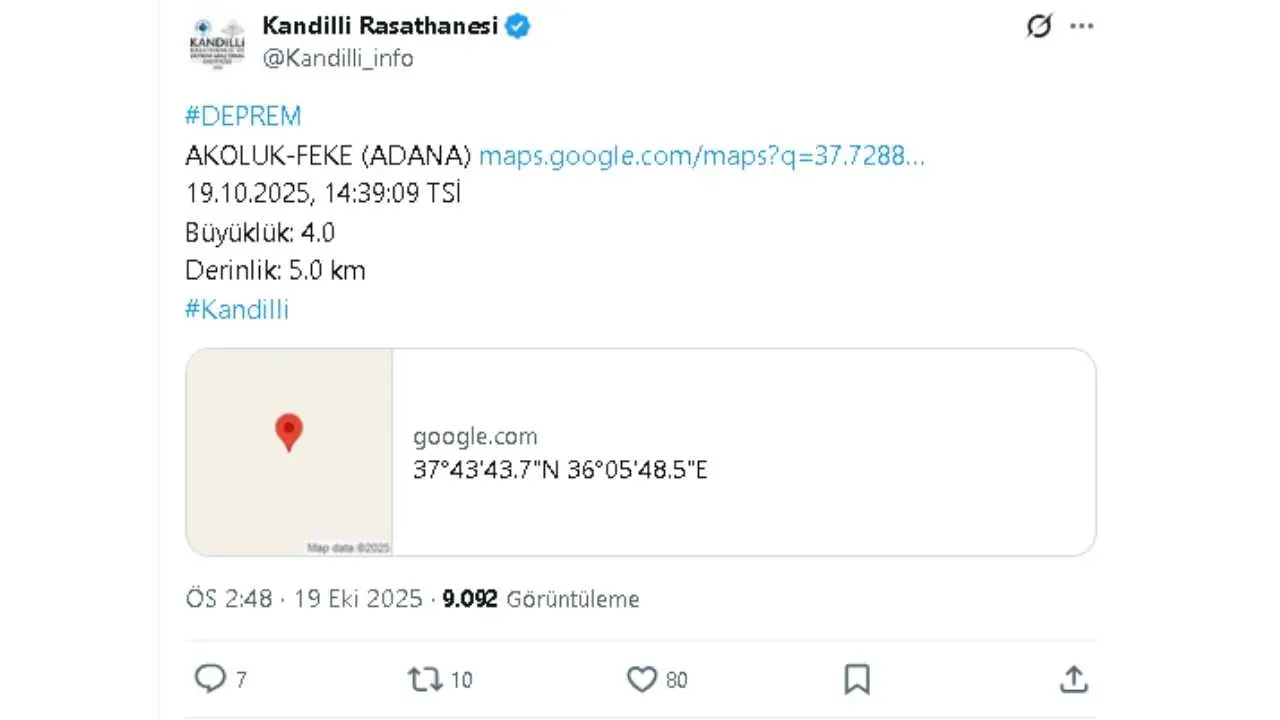Click the verified badge next to Kandilli Rasathanesi
1280x720 pixels.
[x=516, y=26]
